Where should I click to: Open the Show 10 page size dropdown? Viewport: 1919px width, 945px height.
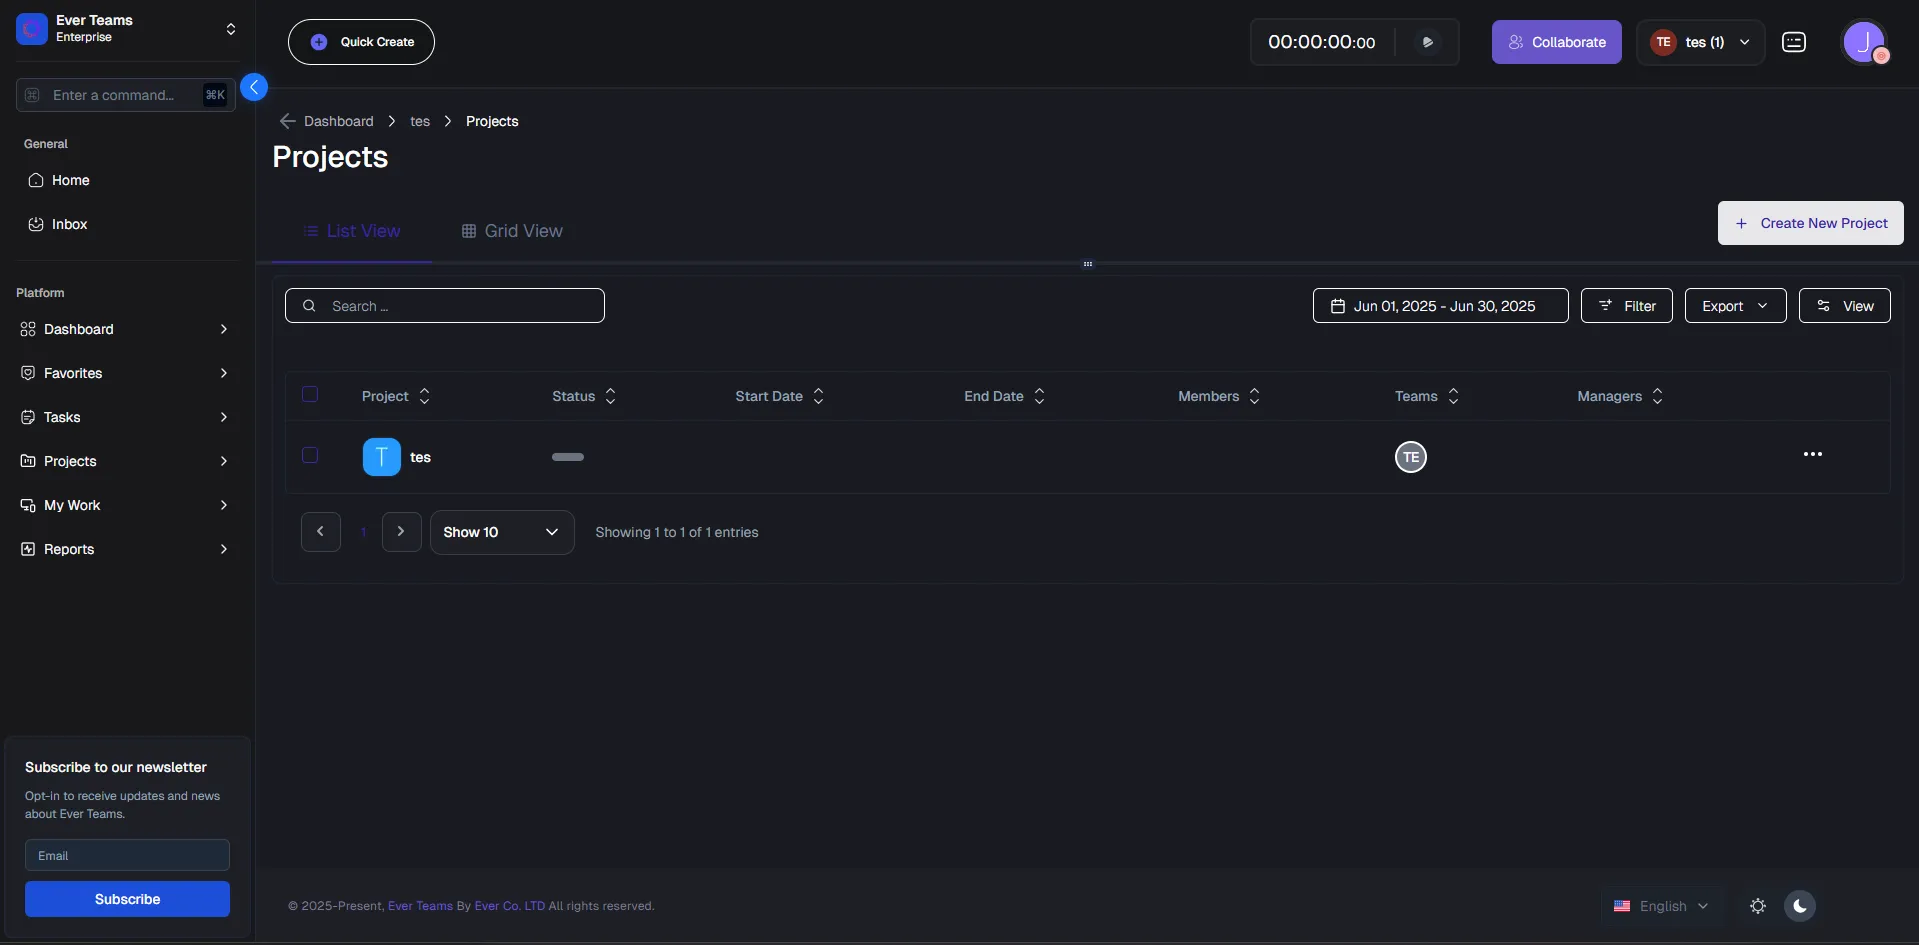pyautogui.click(x=502, y=532)
